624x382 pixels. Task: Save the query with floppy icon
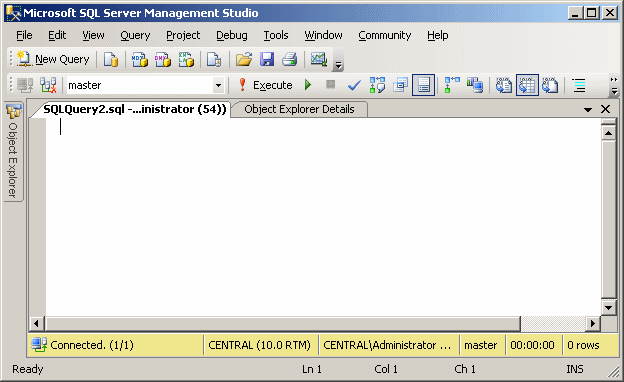tap(267, 59)
